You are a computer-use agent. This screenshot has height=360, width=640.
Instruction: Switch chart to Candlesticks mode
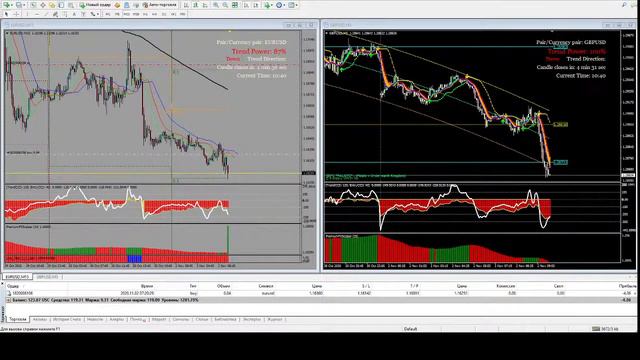coord(196,5)
